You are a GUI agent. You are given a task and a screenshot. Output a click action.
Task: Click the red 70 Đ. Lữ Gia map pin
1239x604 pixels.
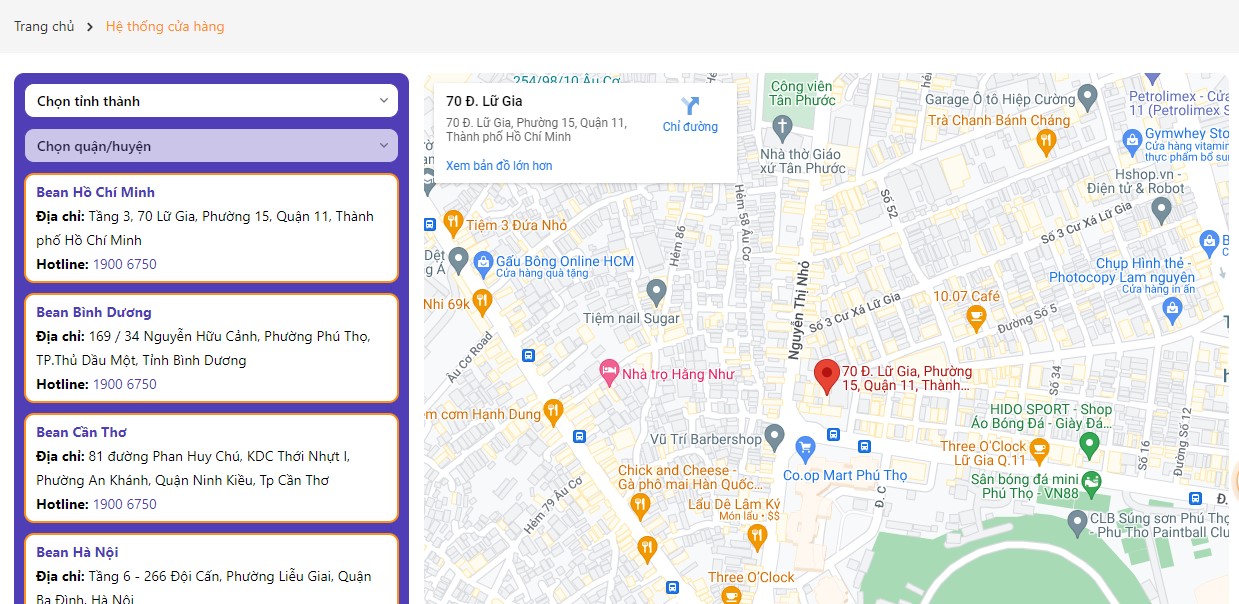[826, 376]
